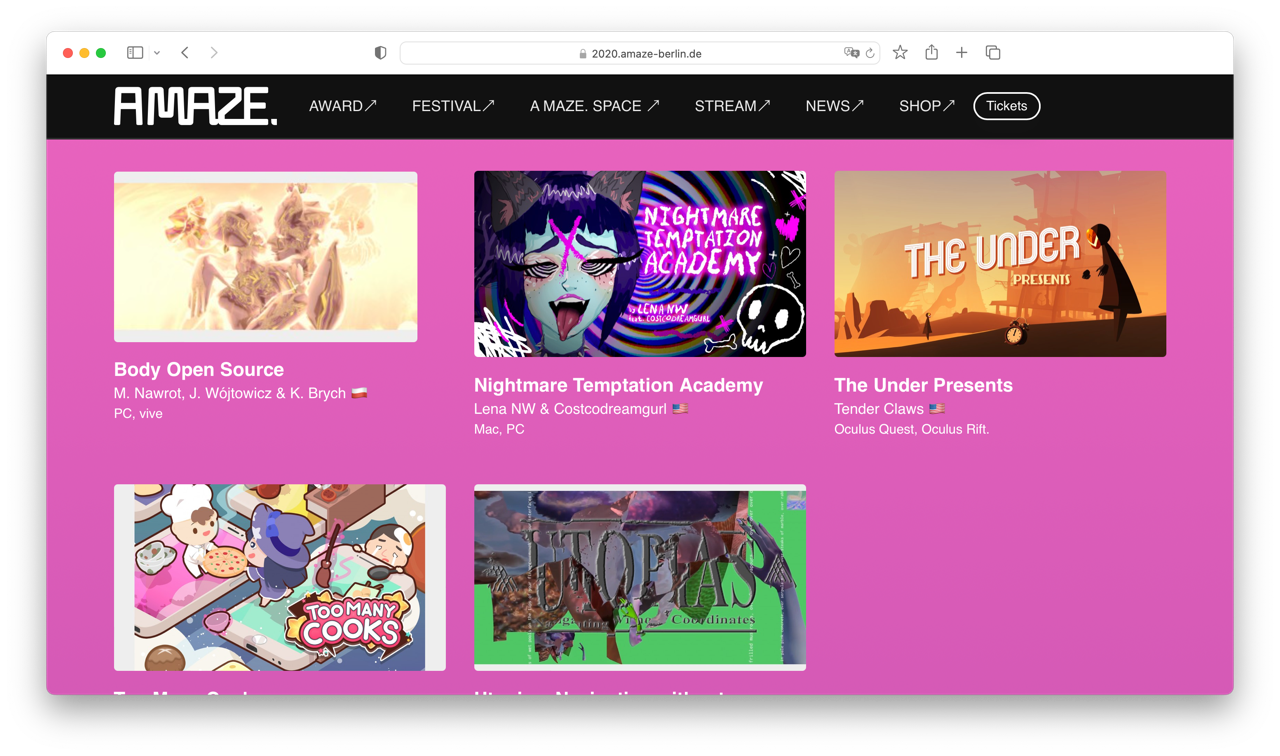Bookmark the page with the star icon

[900, 53]
